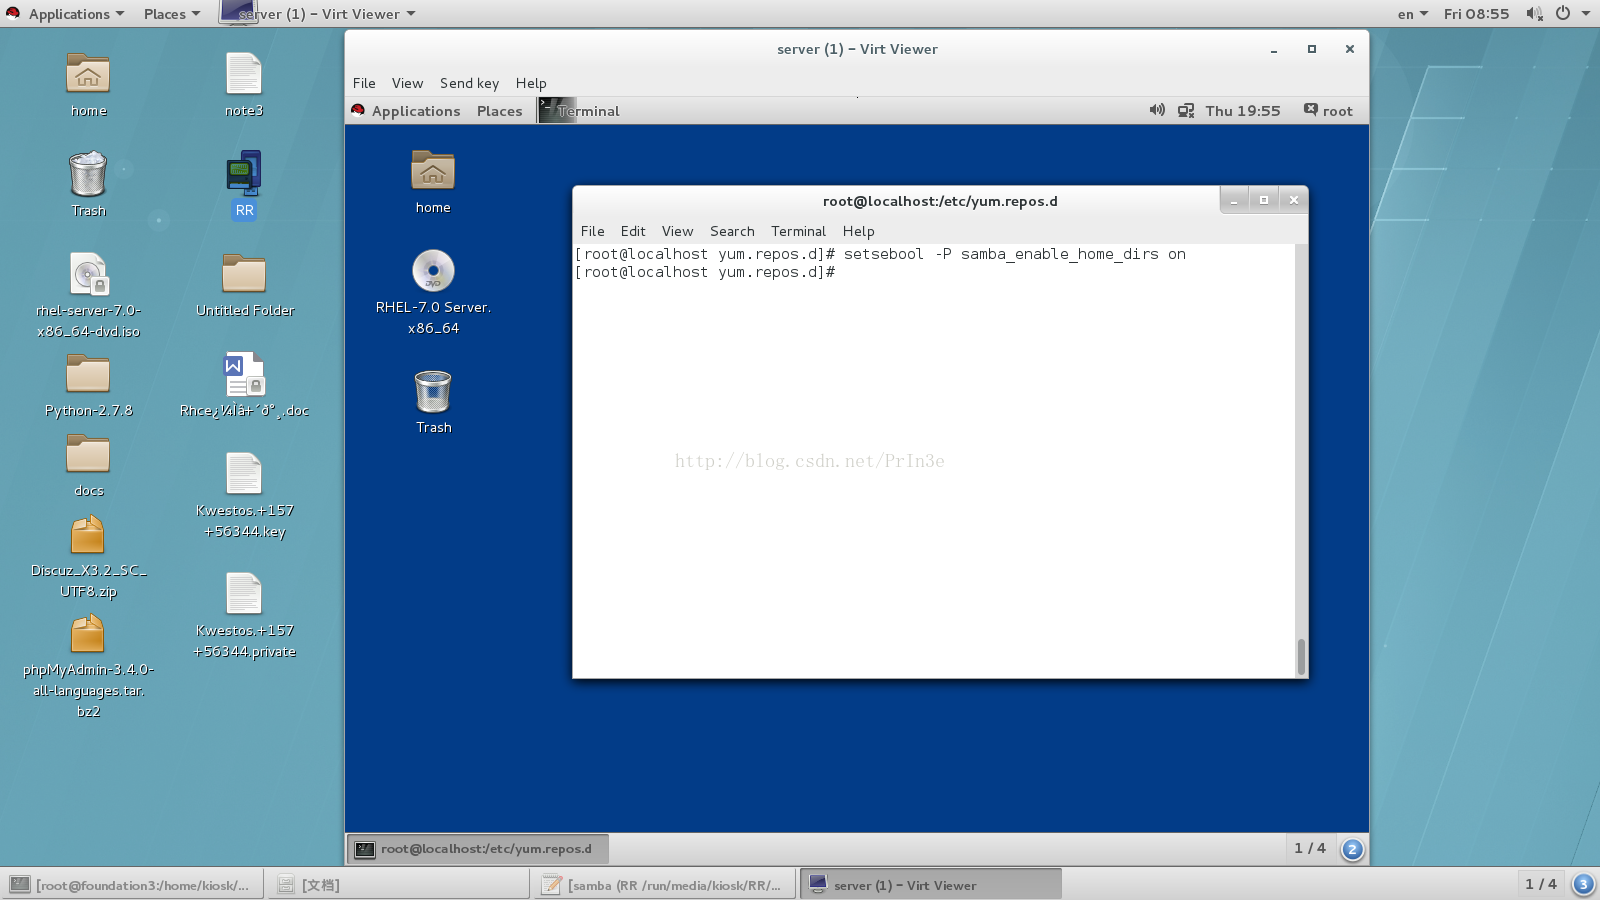Open home folder inside guest desktop
1600x900 pixels.
click(x=433, y=171)
